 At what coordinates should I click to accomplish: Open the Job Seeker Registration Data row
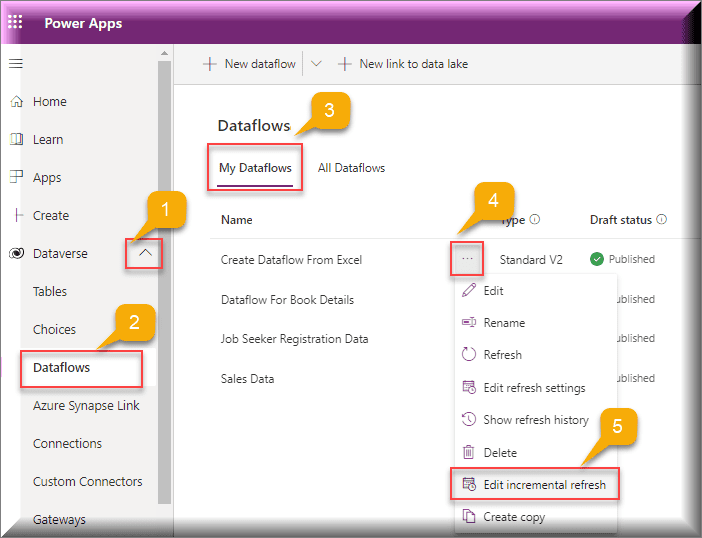[x=294, y=339]
